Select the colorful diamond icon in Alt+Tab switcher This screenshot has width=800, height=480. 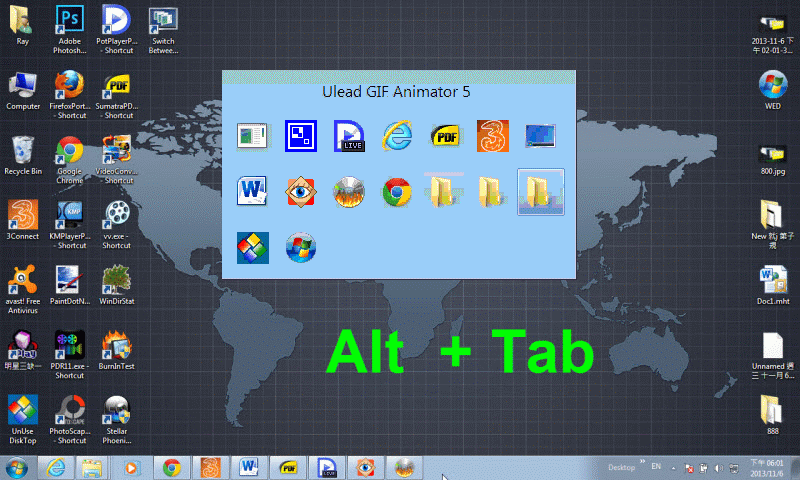point(253,248)
